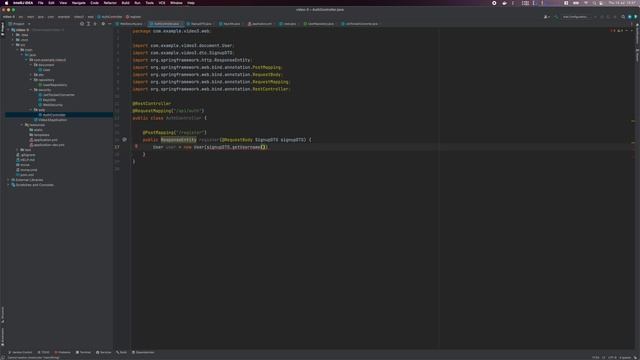Screen dimensions: 640x360
Task: Open Services tool window
Action: (x=104, y=352)
